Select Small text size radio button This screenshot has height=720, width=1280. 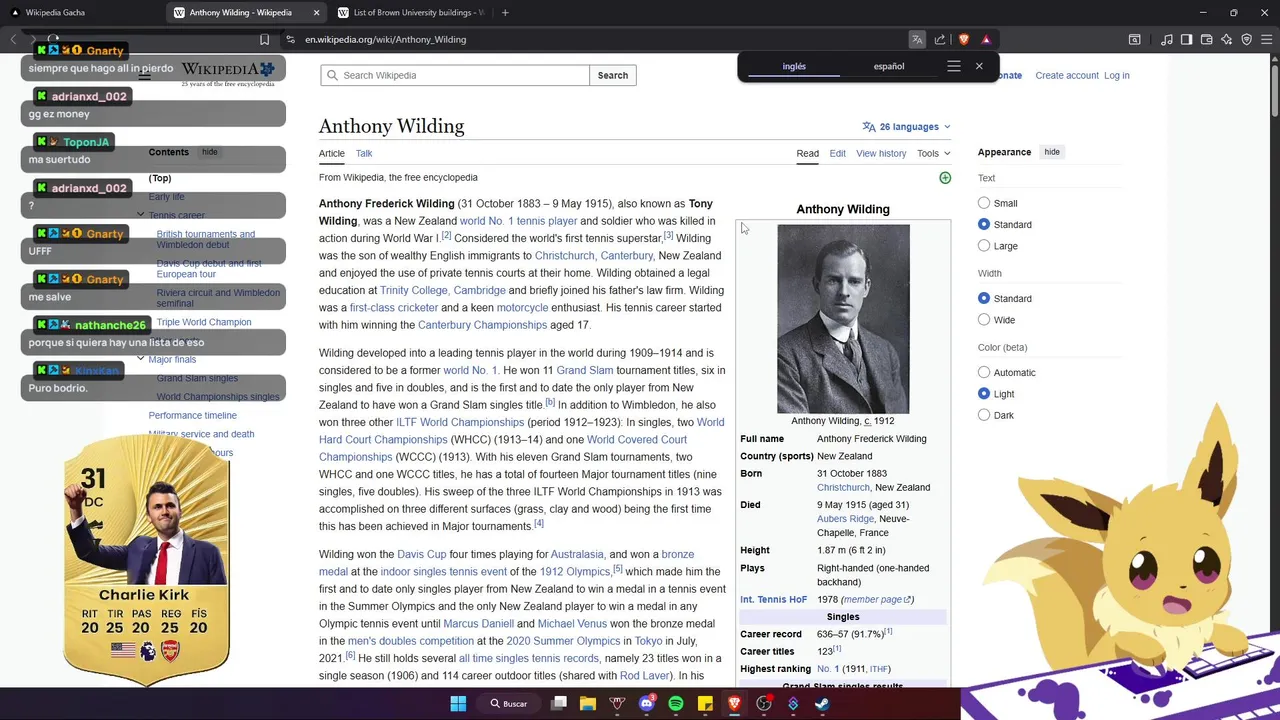click(984, 203)
